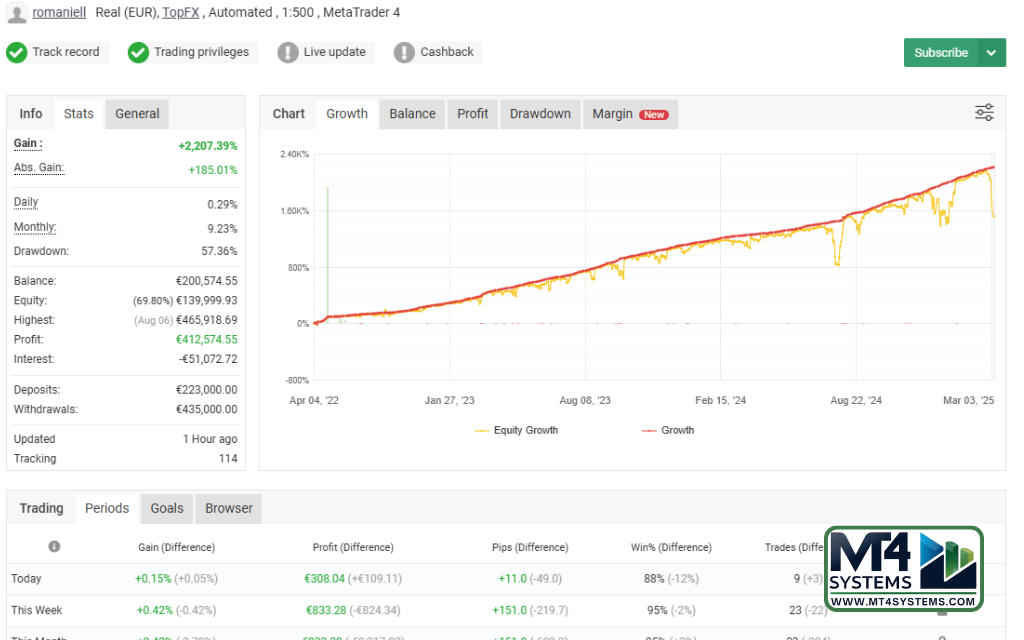Image resolution: width=1024 pixels, height=640 pixels.
Task: Click the Track record green check icon
Action: pos(17,53)
